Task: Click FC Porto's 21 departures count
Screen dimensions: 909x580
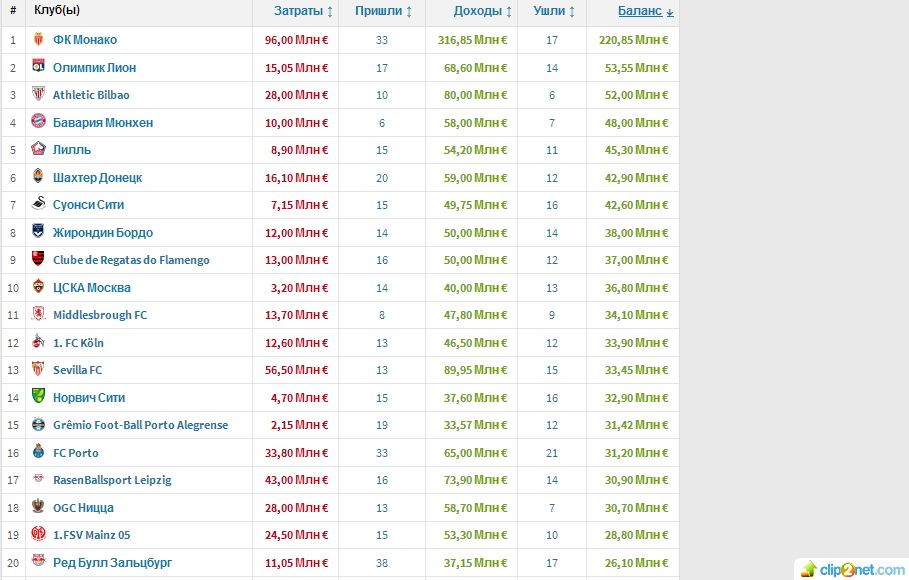Action: (552, 453)
